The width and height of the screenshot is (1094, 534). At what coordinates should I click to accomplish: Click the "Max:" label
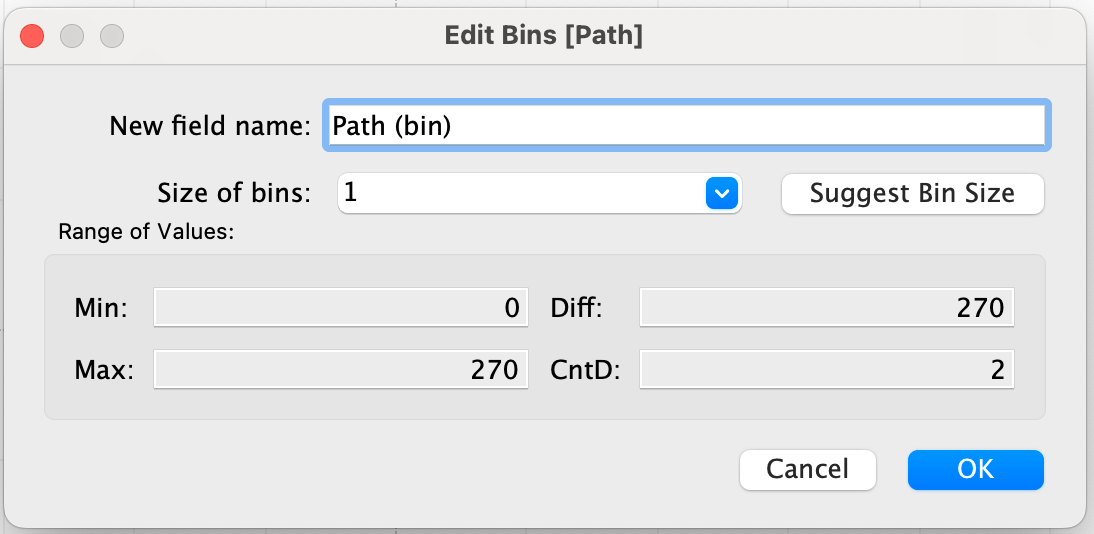pos(103,371)
